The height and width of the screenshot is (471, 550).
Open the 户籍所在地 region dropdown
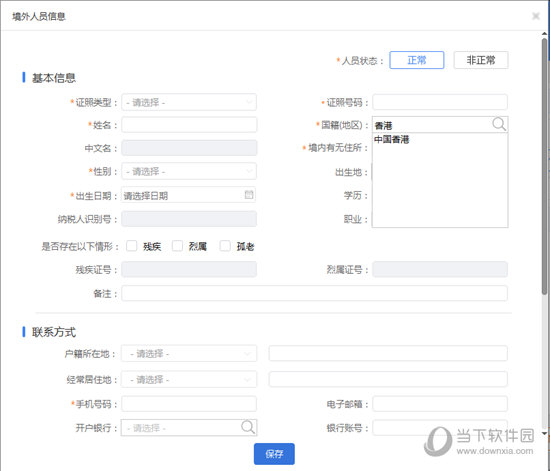[x=189, y=354]
